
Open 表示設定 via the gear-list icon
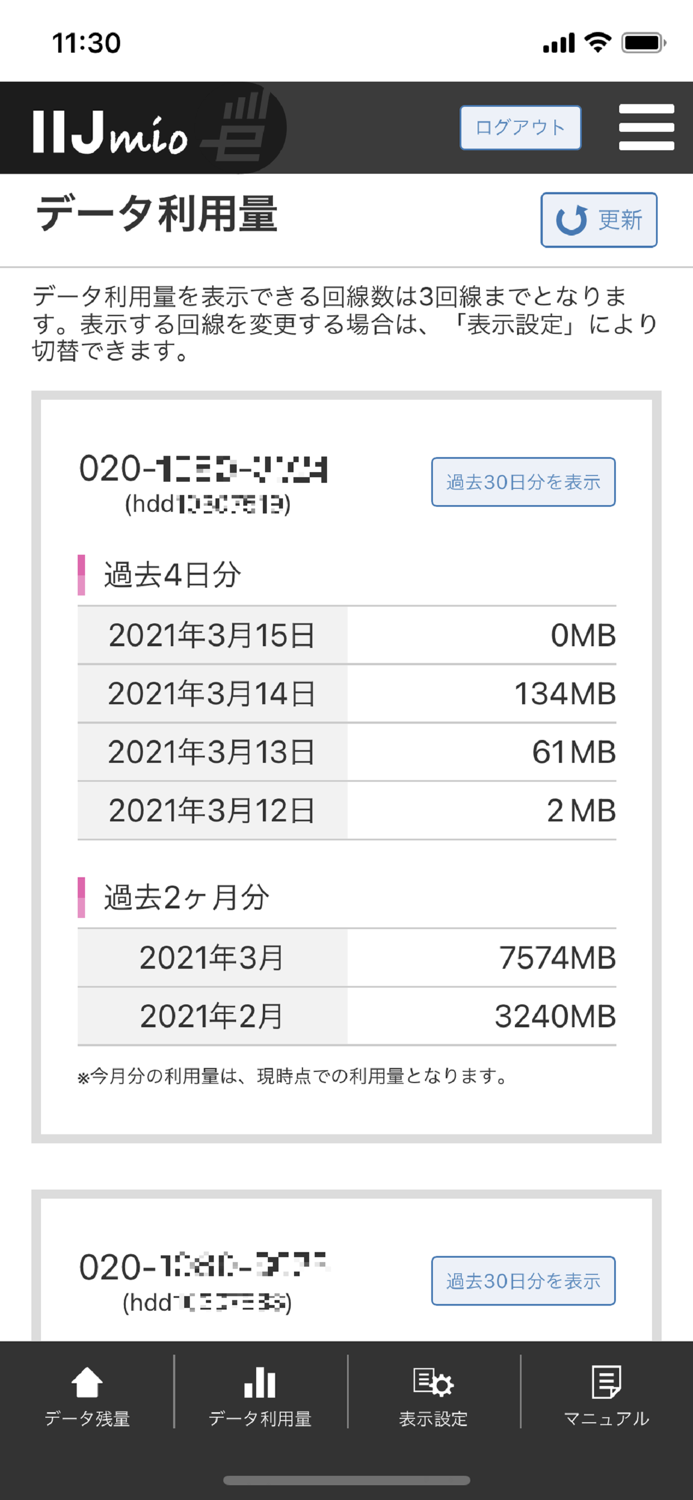click(x=433, y=1390)
